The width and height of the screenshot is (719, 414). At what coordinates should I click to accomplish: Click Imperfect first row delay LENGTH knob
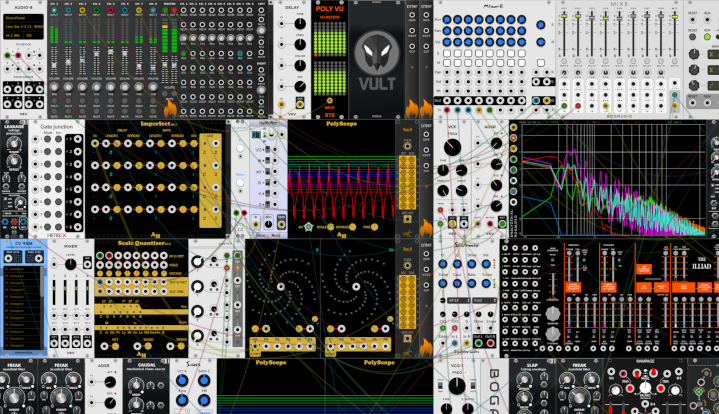point(117,144)
